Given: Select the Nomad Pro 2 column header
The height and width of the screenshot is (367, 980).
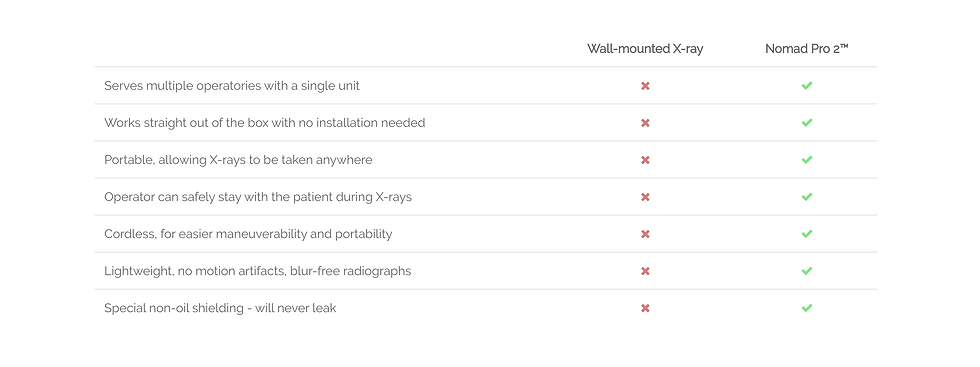Looking at the screenshot, I should (807, 49).
